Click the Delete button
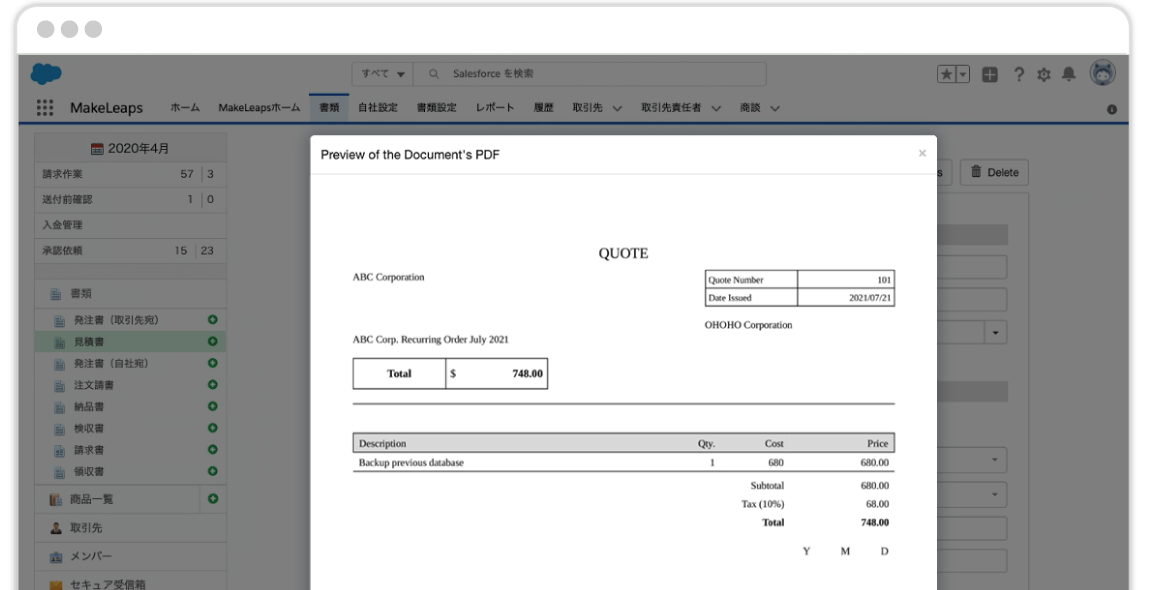The width and height of the screenshot is (1150, 590). pyautogui.click(x=994, y=172)
